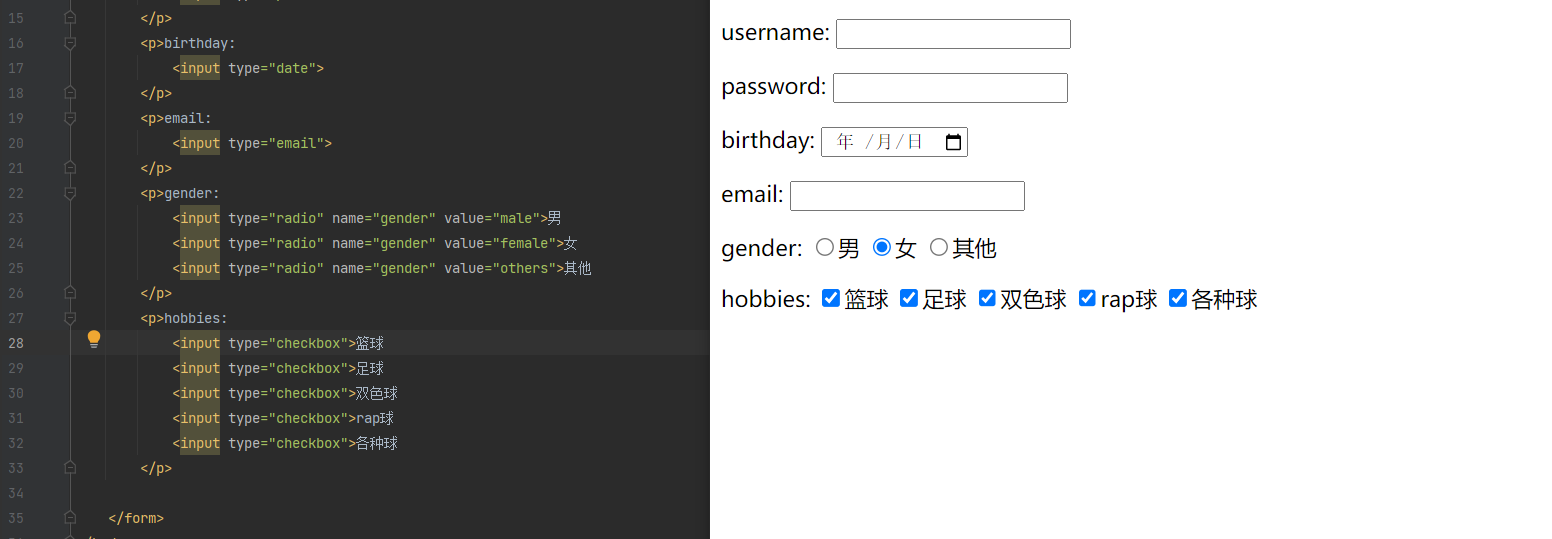
Task: Uncheck the 各种球 hobby checkbox
Action: 1177,298
